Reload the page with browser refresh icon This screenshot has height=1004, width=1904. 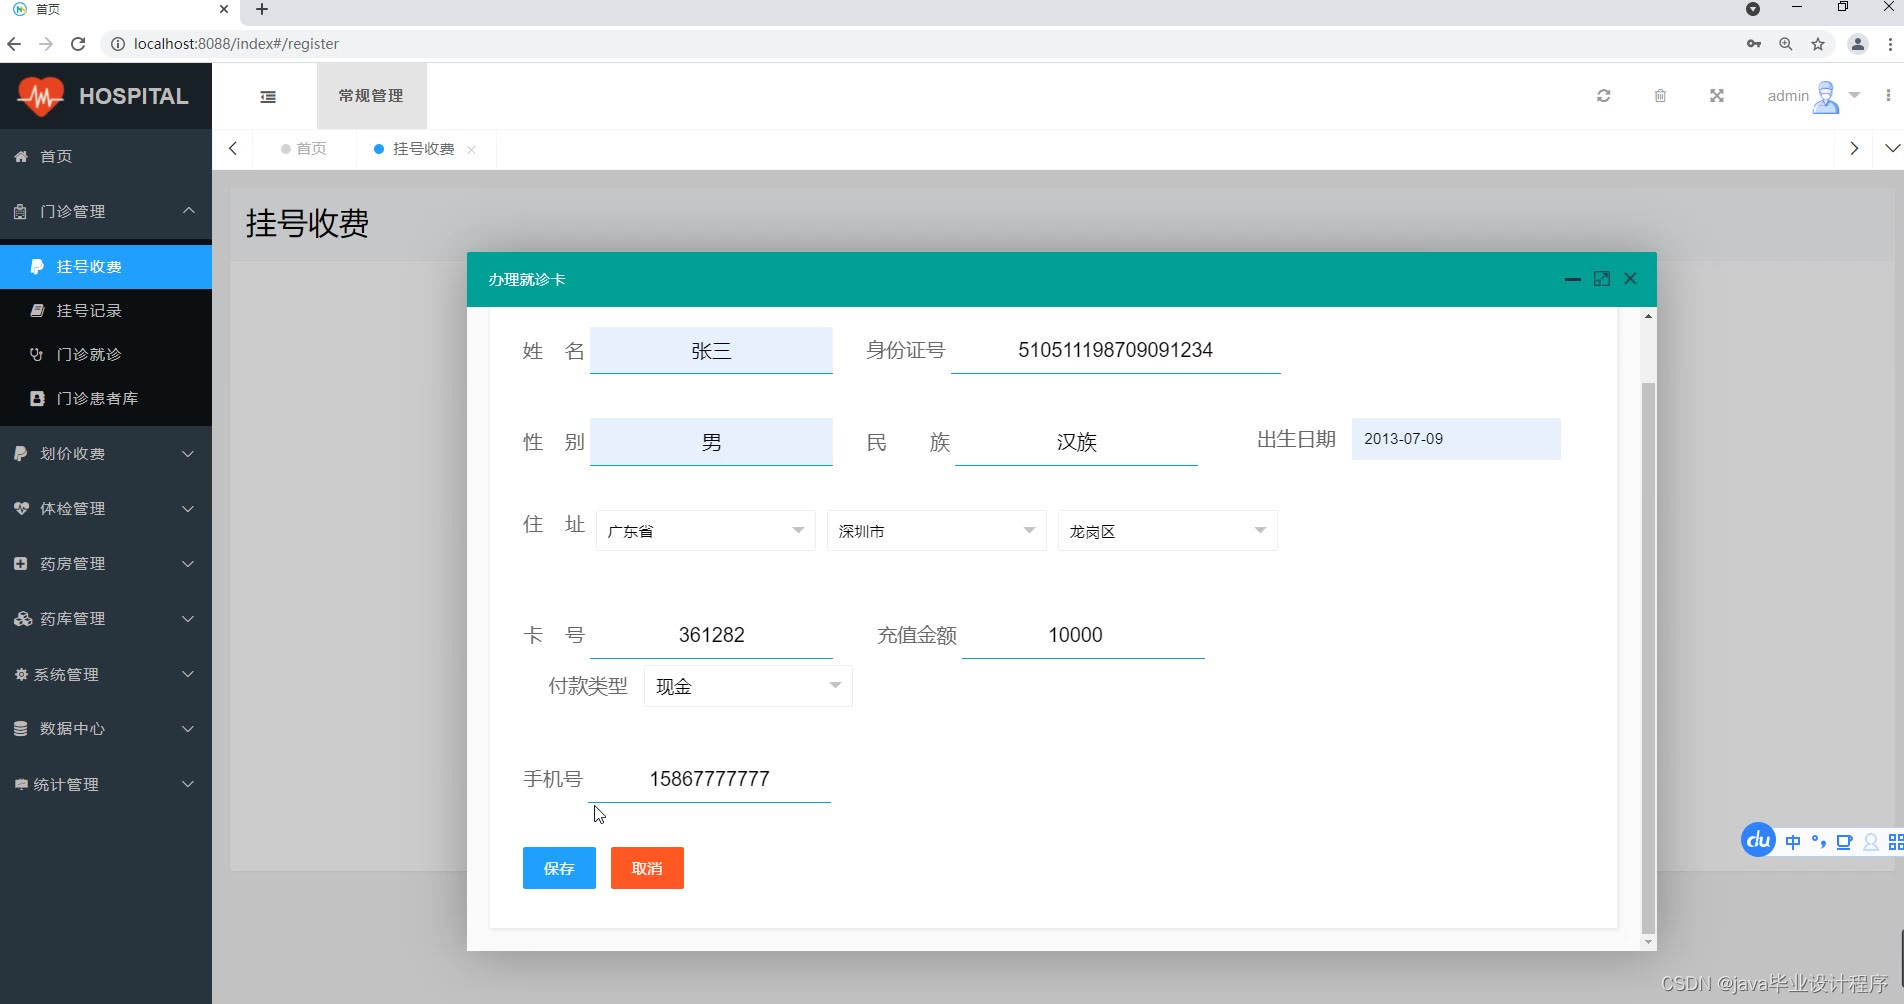click(78, 44)
